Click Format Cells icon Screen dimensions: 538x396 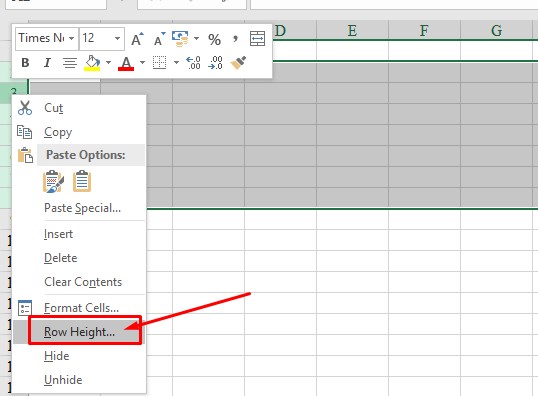(25, 308)
